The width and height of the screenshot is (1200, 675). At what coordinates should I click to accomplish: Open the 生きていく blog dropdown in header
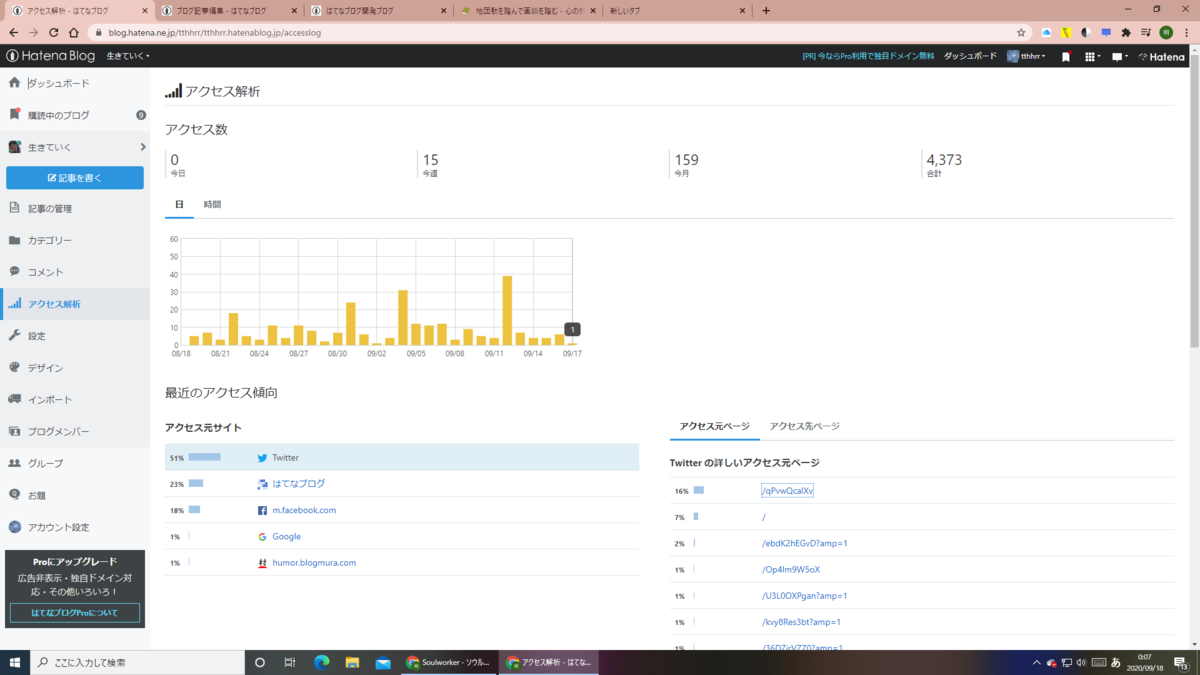[128, 56]
